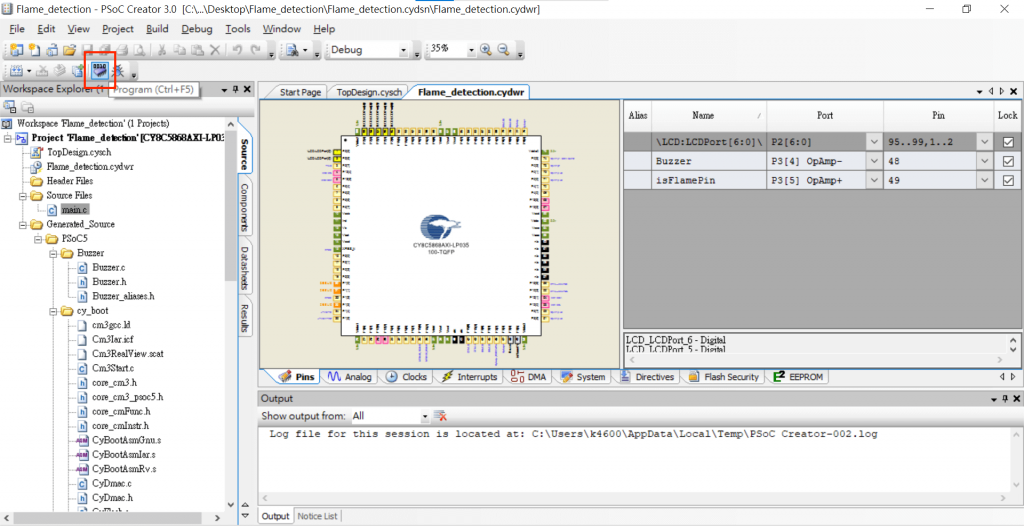Pin the Workspace Explorer panel
The width and height of the screenshot is (1024, 526).
(235, 90)
